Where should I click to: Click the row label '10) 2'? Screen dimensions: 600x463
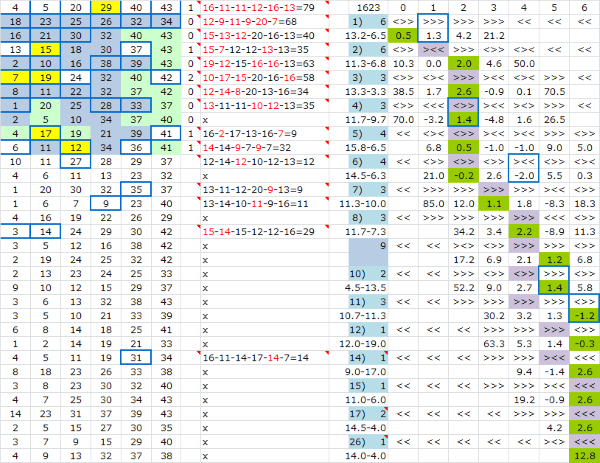click(x=368, y=274)
